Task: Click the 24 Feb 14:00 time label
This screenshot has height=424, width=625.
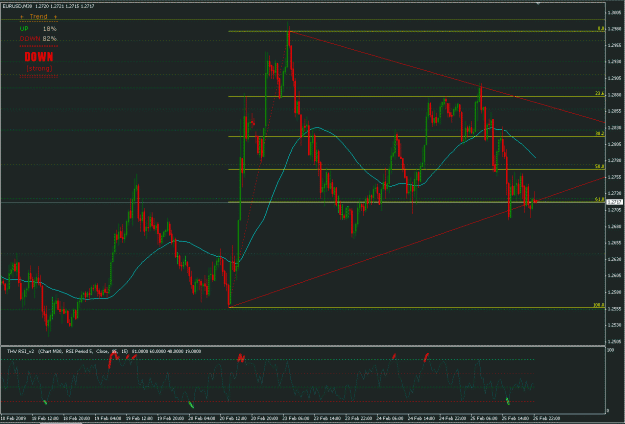Action: pos(420,418)
